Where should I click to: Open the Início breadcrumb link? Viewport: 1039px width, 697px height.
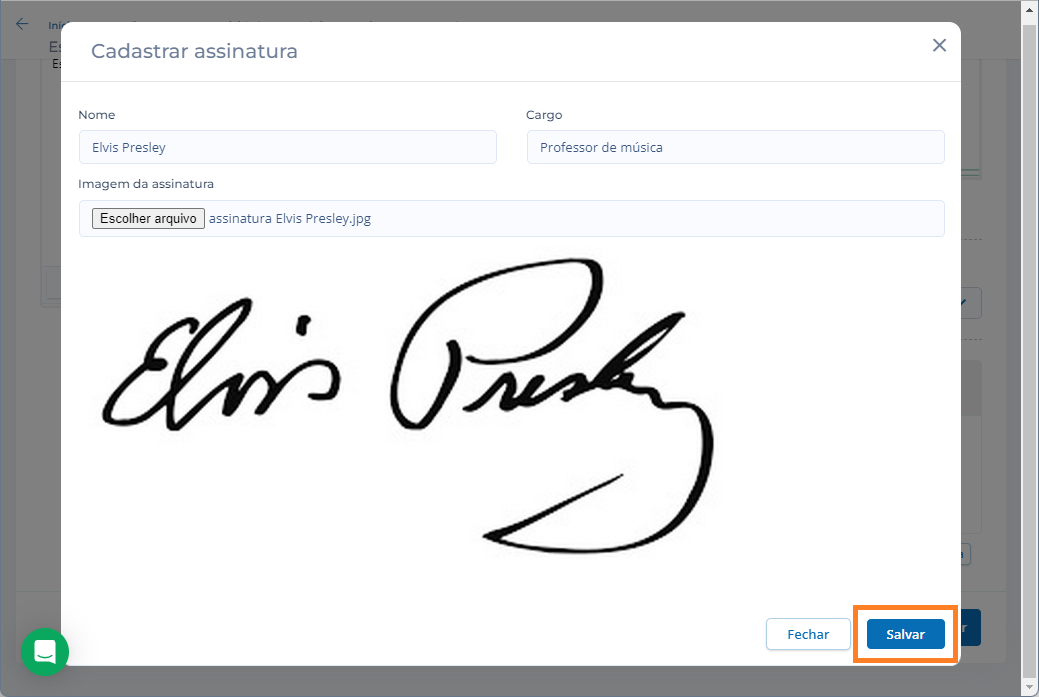pos(54,26)
